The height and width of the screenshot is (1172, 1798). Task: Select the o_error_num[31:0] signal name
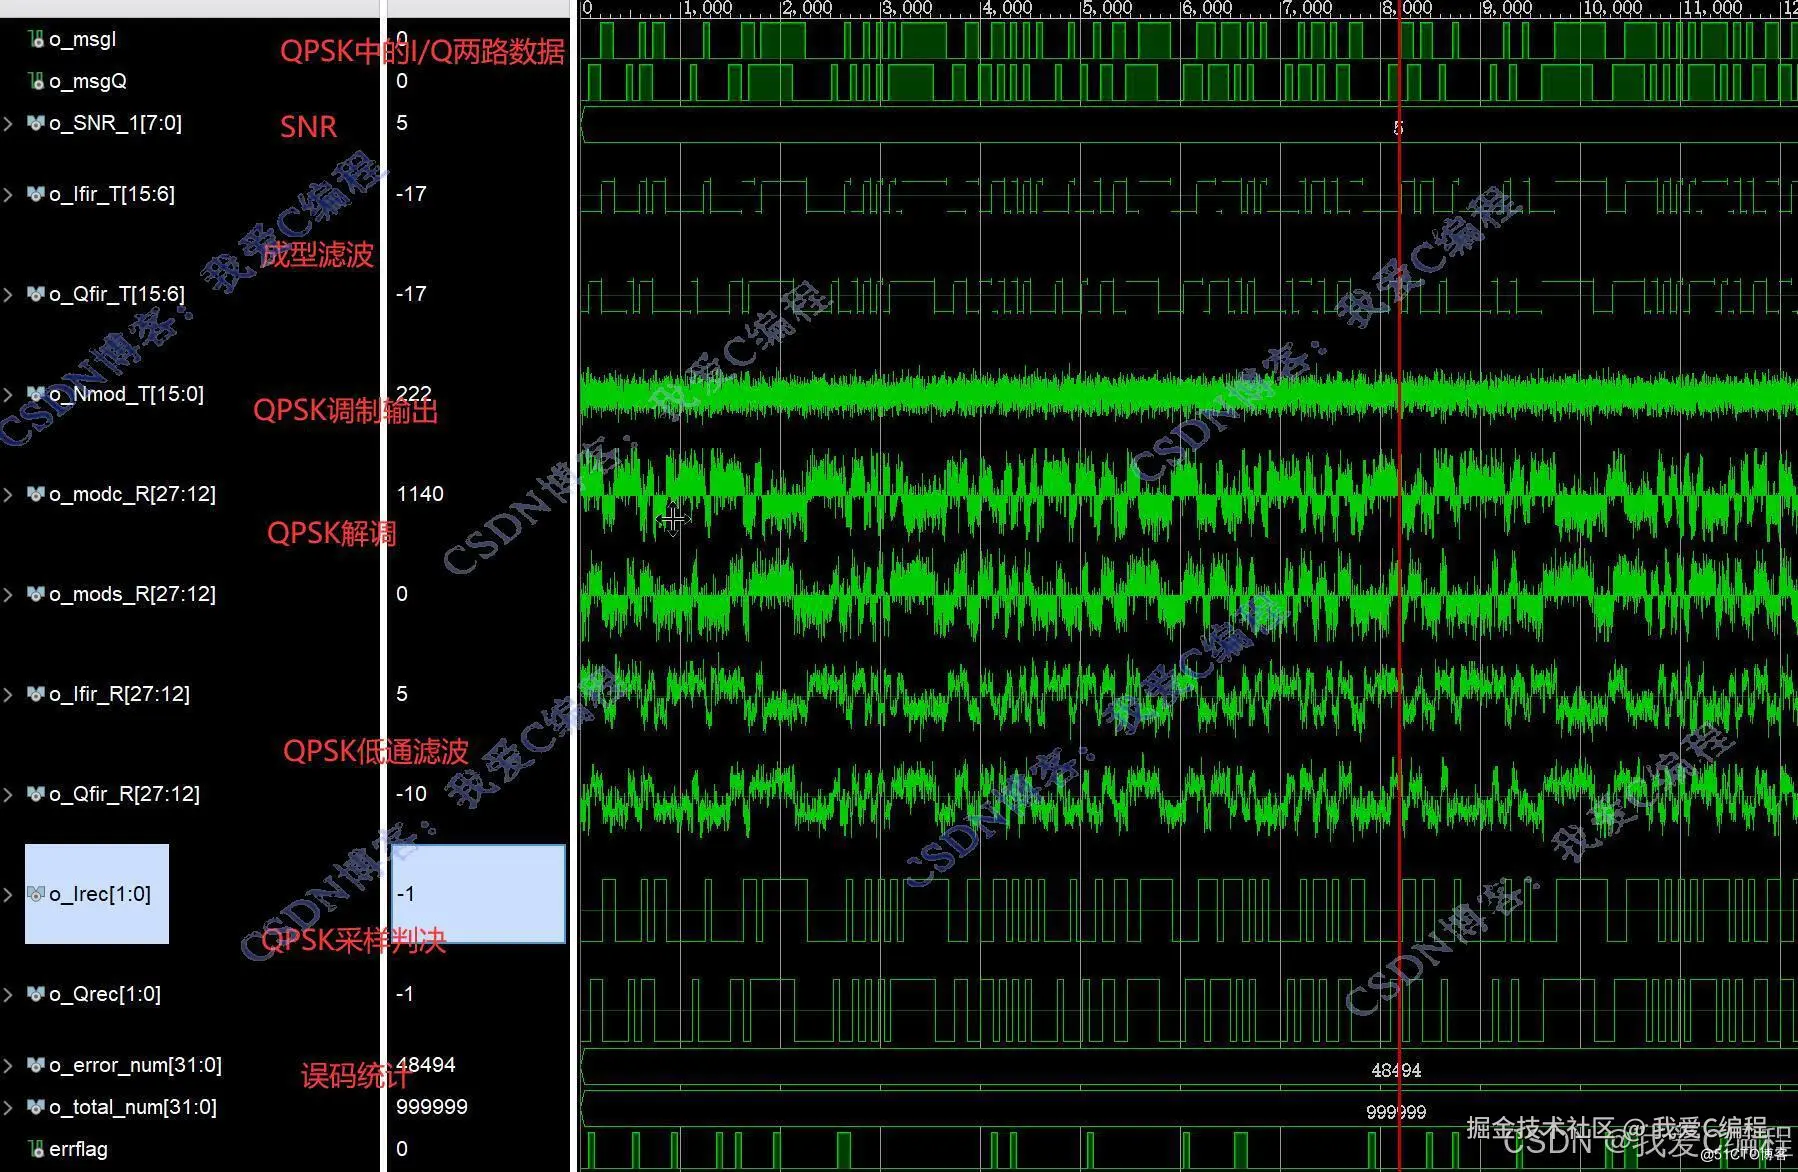click(136, 1065)
